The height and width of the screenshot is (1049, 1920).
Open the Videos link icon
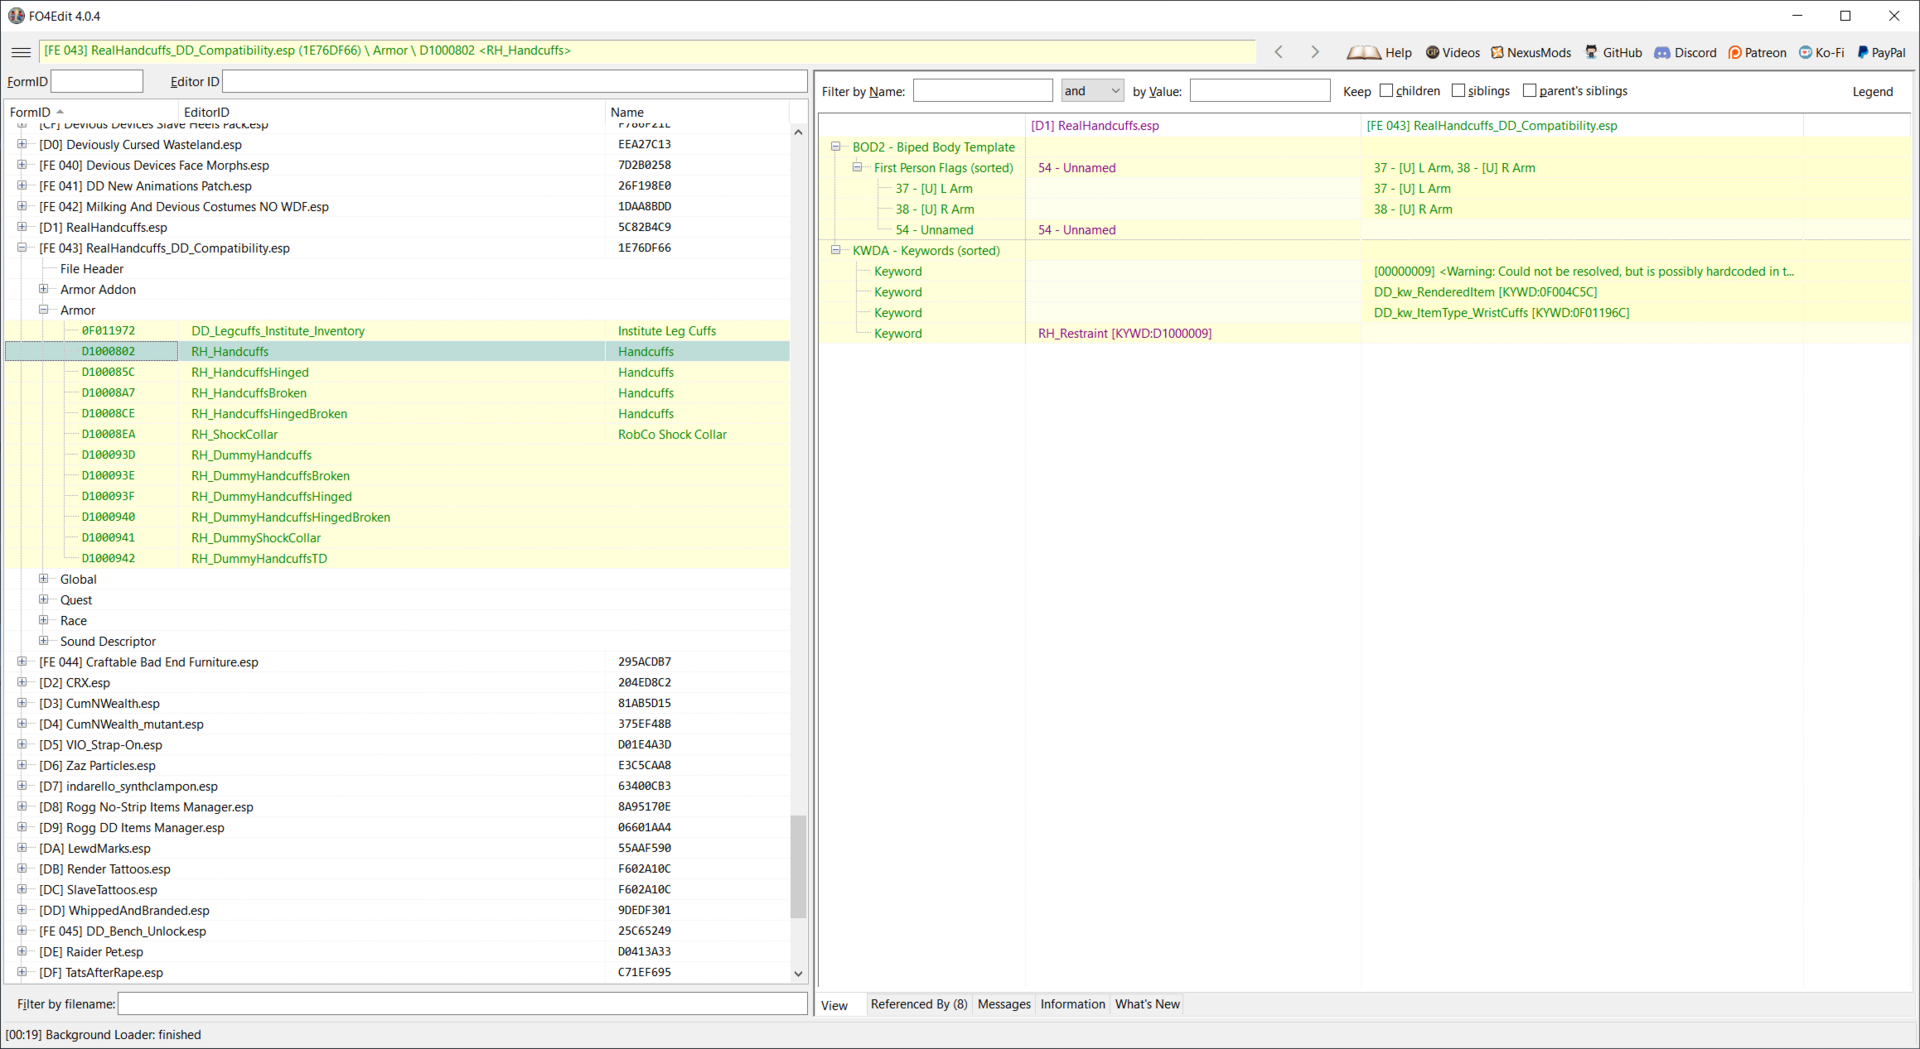pyautogui.click(x=1432, y=53)
